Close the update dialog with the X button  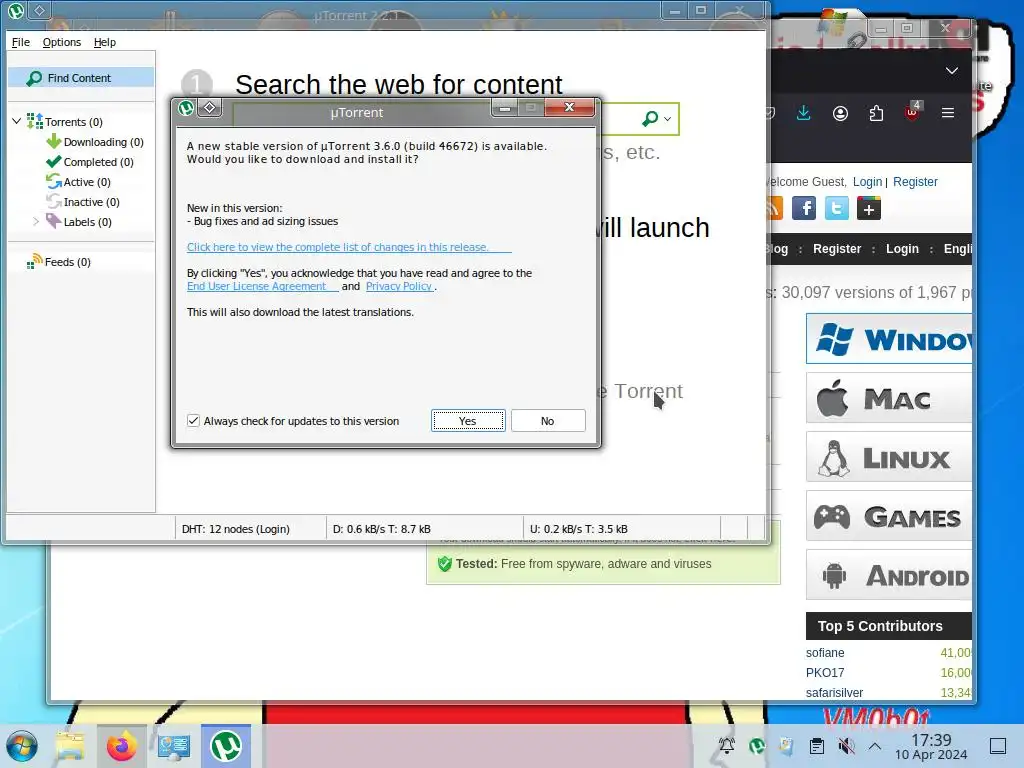569,107
